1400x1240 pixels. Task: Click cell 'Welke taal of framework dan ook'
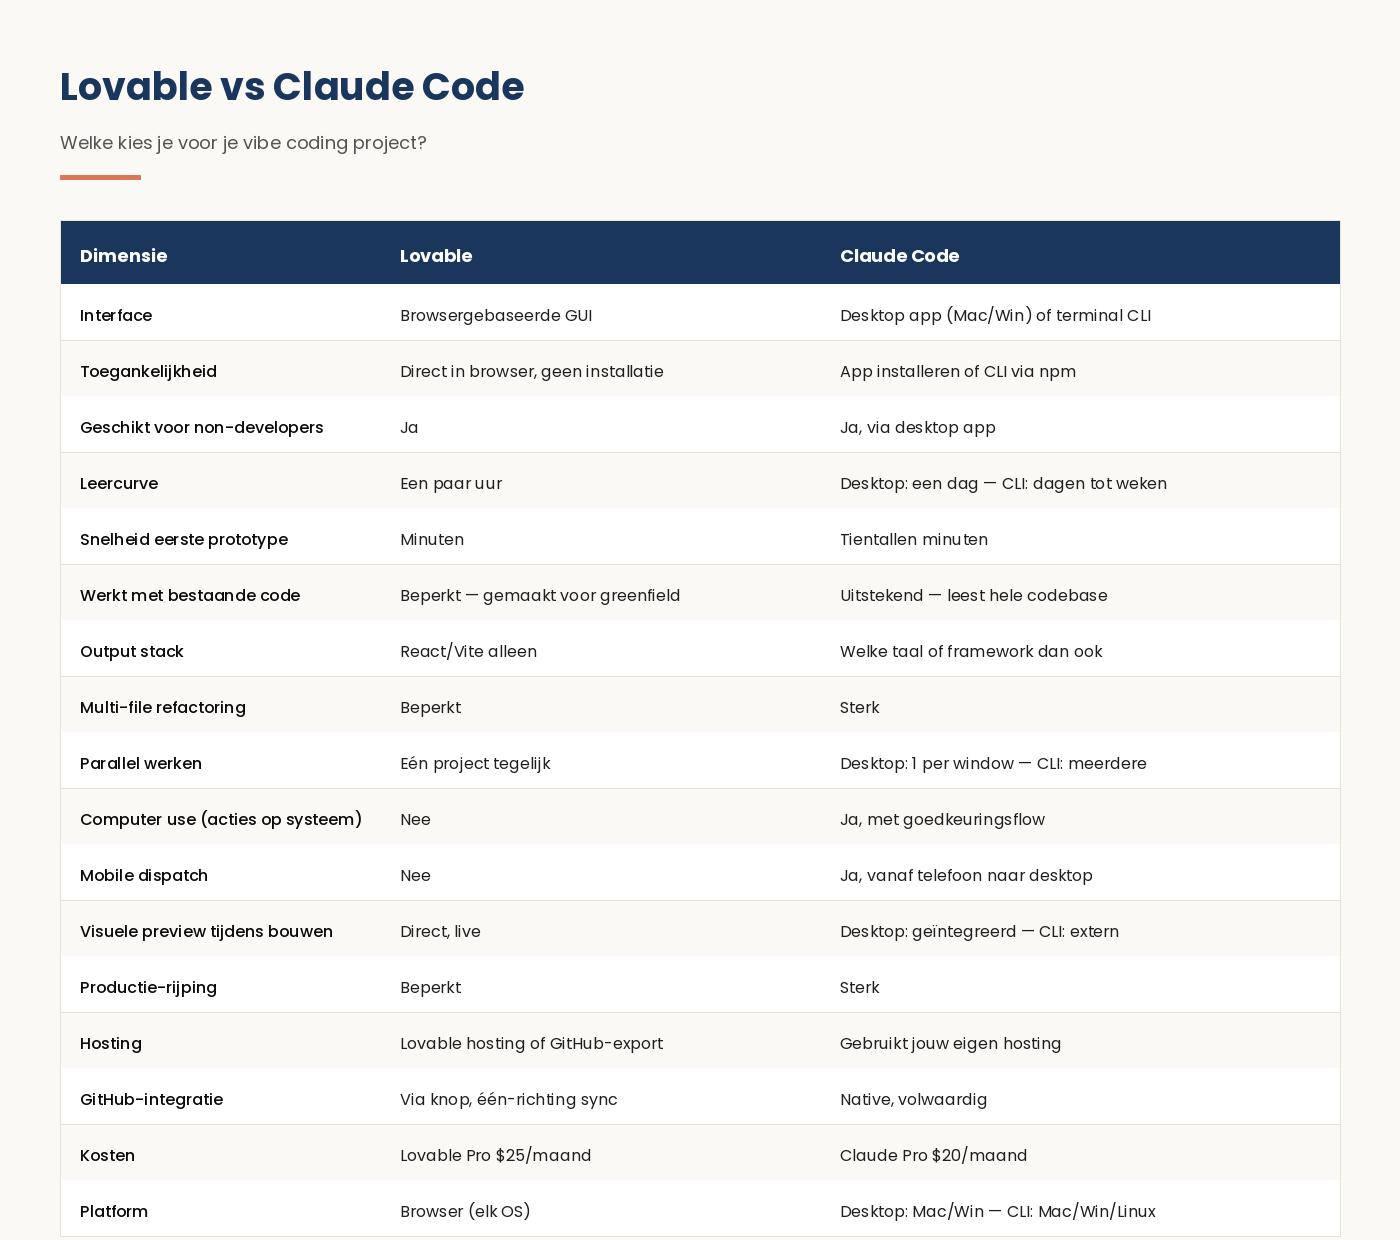click(971, 652)
